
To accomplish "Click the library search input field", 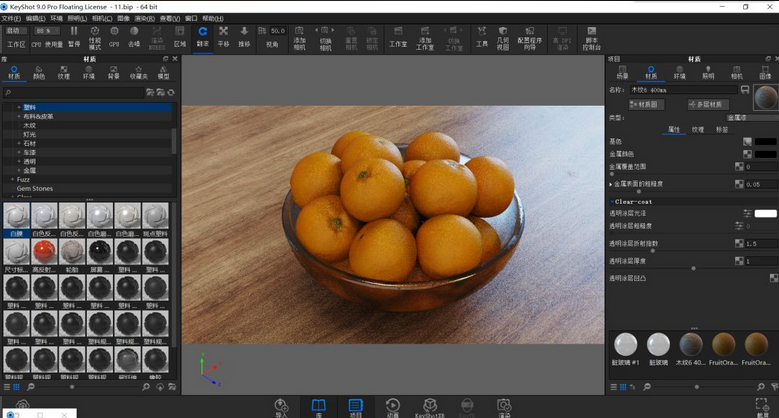I will pyautogui.click(x=75, y=92).
